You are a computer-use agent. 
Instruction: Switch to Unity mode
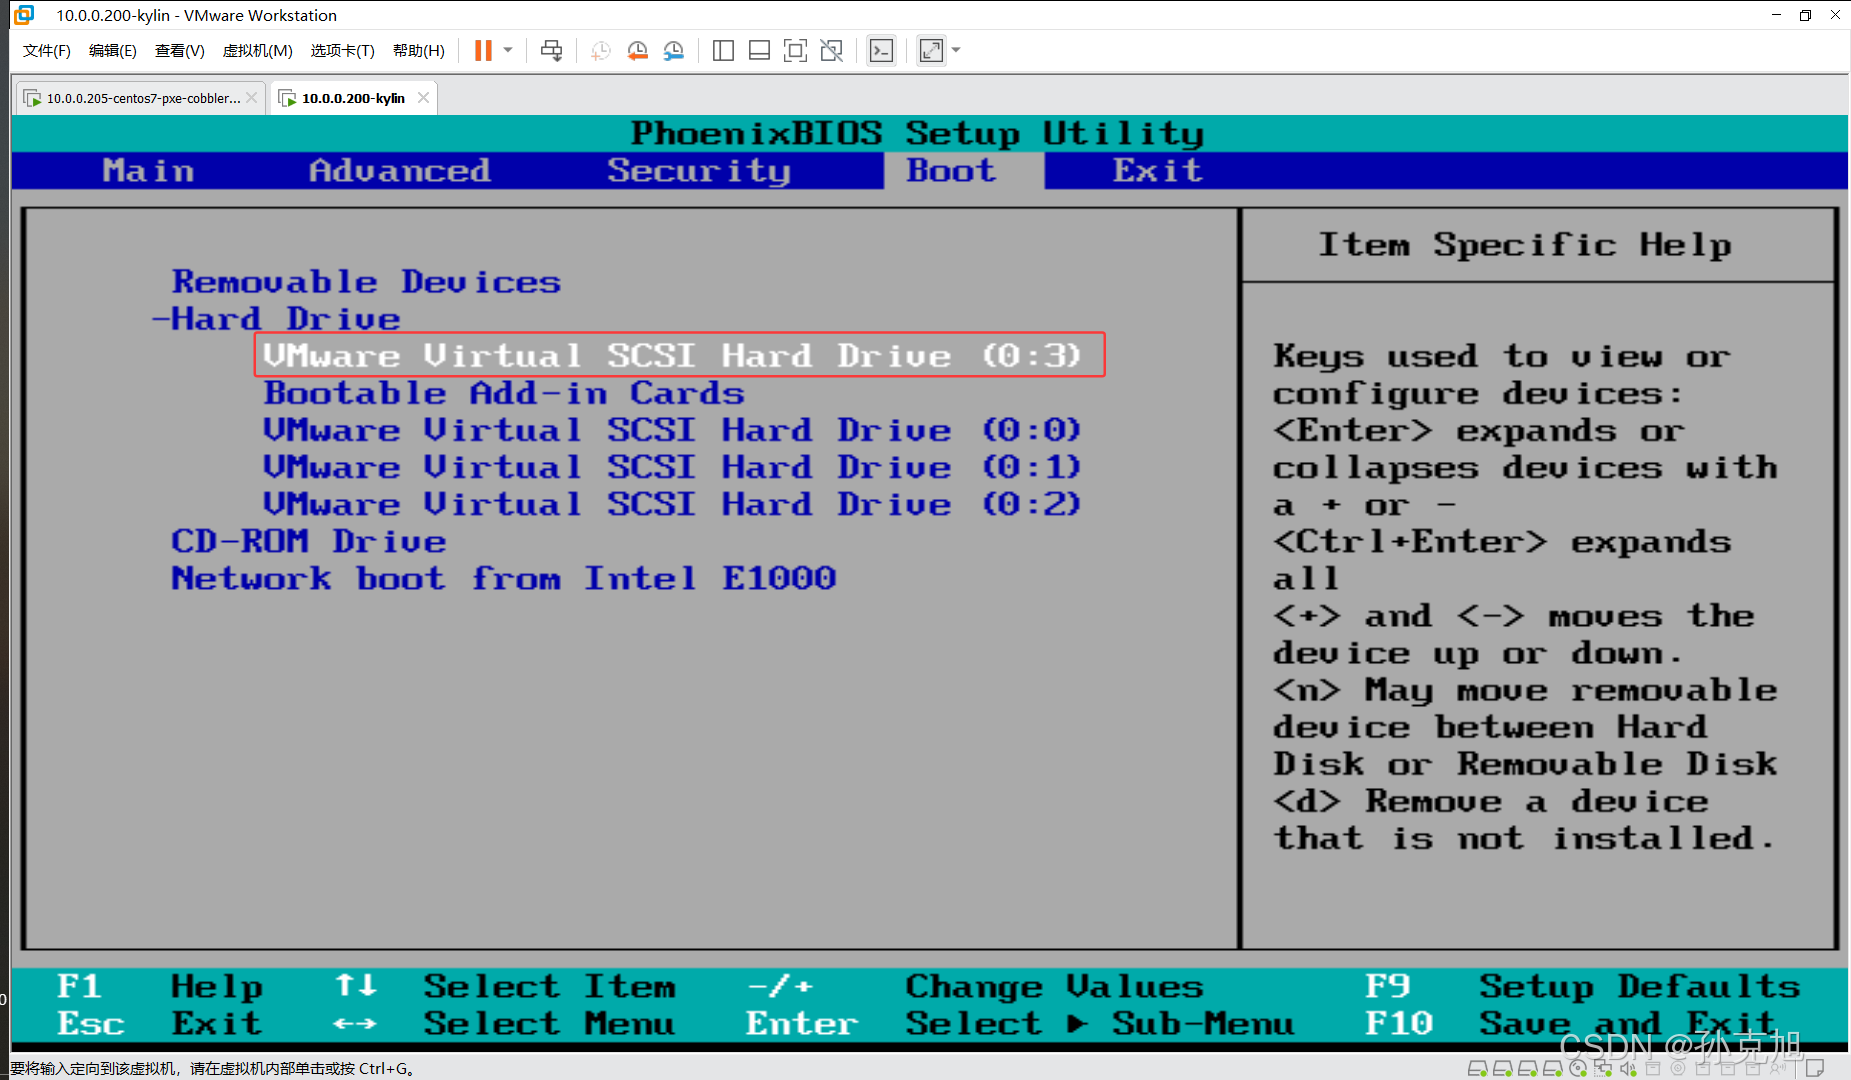[x=831, y=50]
